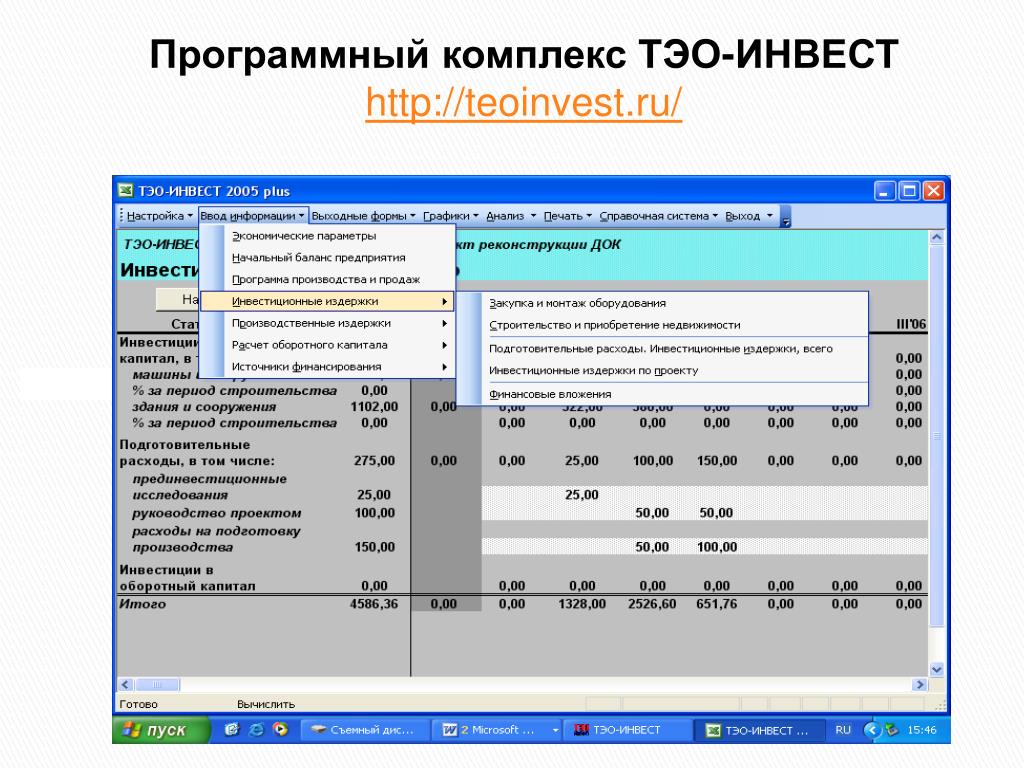Close the ТЭО-ИНВЕСТ 2005 plus window

click(x=934, y=191)
